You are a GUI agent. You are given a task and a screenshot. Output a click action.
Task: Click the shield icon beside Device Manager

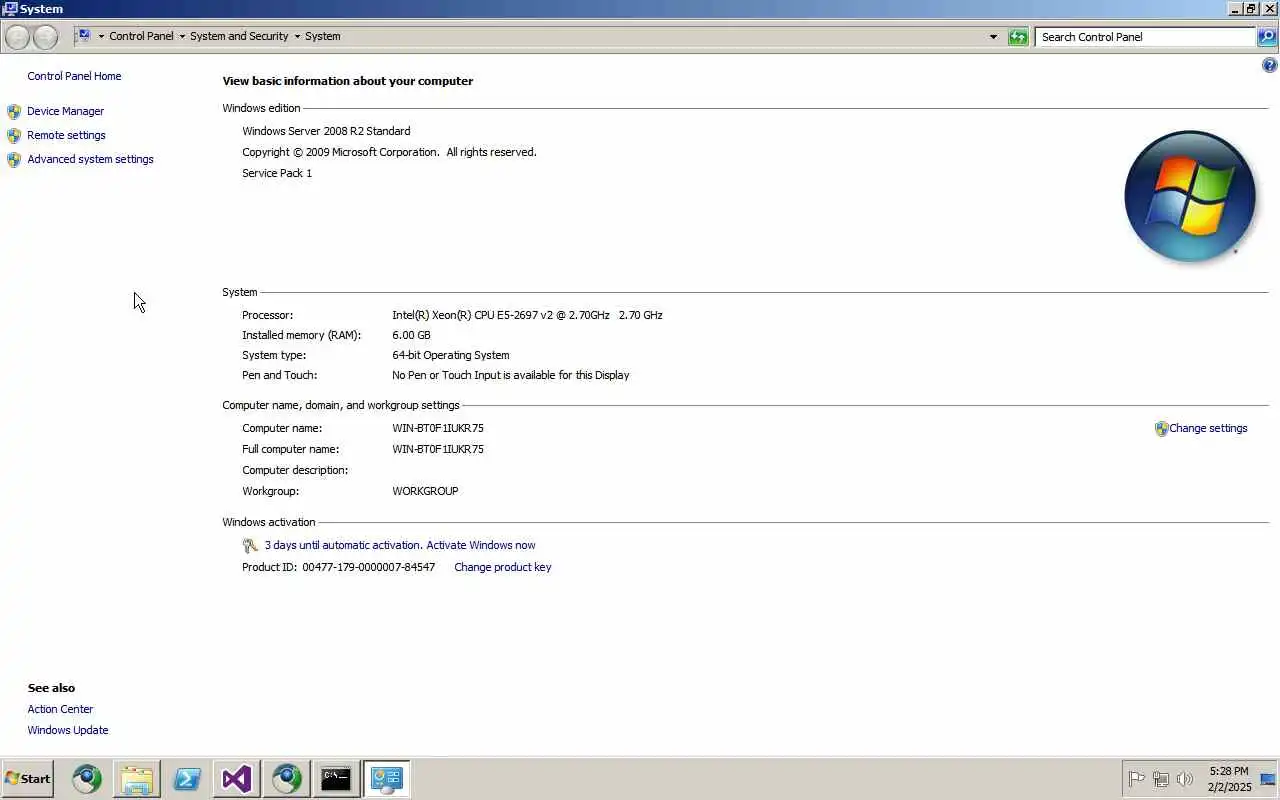[14, 111]
